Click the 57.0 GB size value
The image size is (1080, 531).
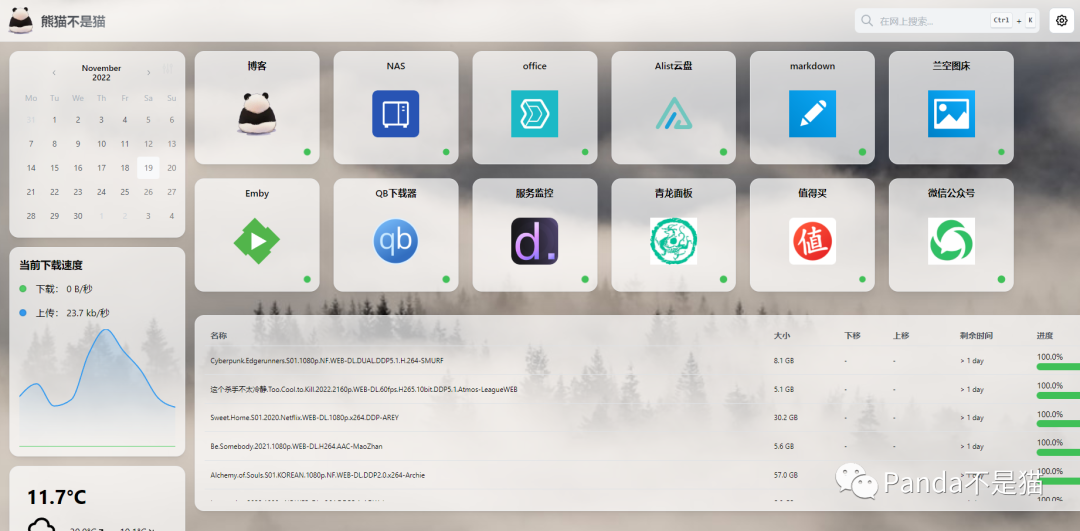(786, 475)
